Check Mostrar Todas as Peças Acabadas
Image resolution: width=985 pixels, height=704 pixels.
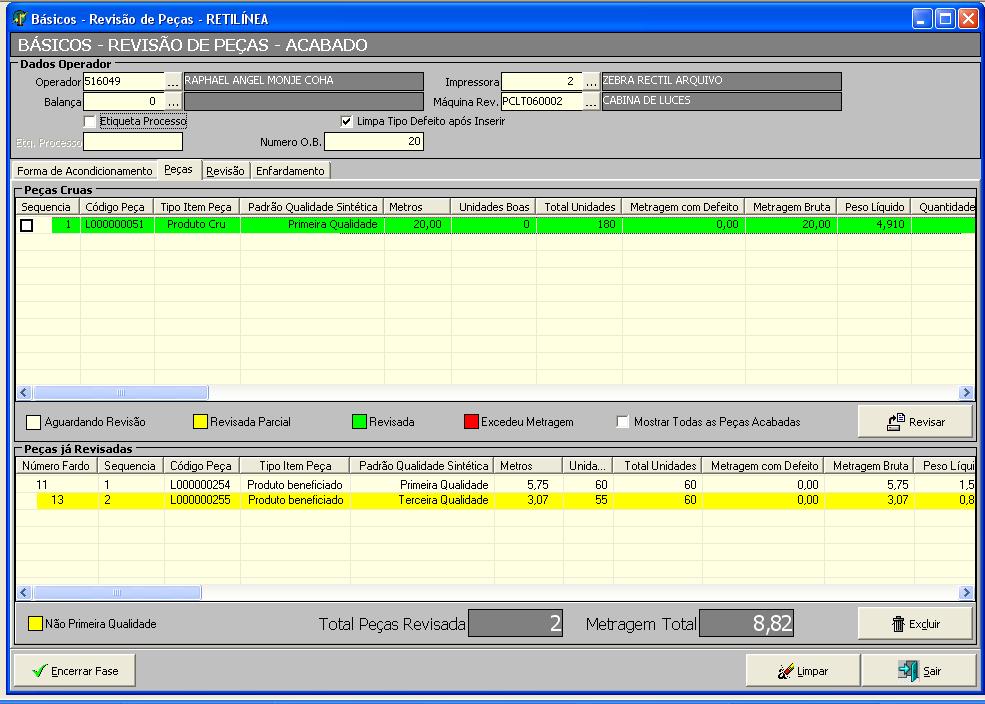click(x=624, y=422)
